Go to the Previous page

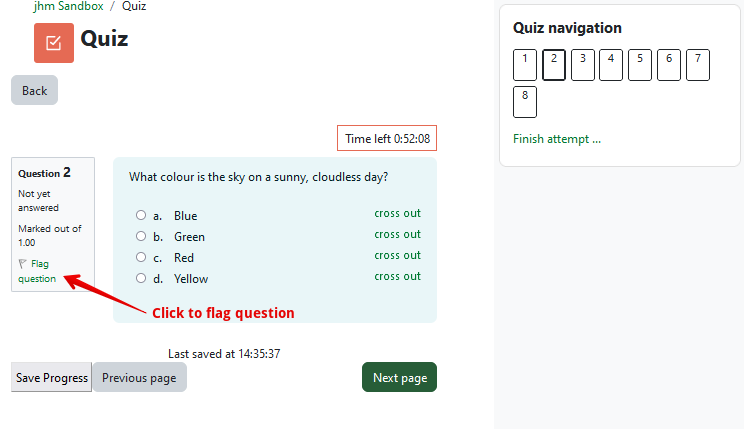pyautogui.click(x=140, y=377)
